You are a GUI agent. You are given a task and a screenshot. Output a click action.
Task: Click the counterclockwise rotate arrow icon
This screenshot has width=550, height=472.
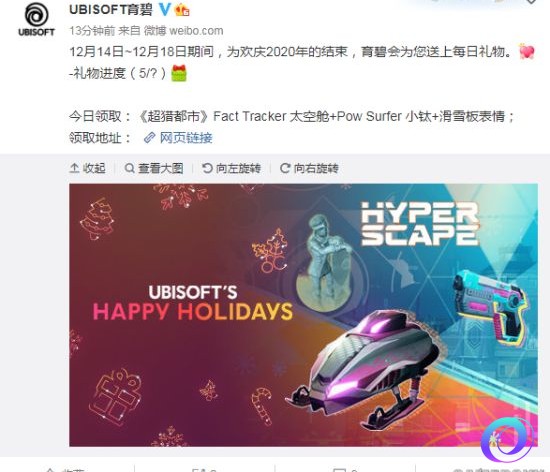(x=207, y=168)
